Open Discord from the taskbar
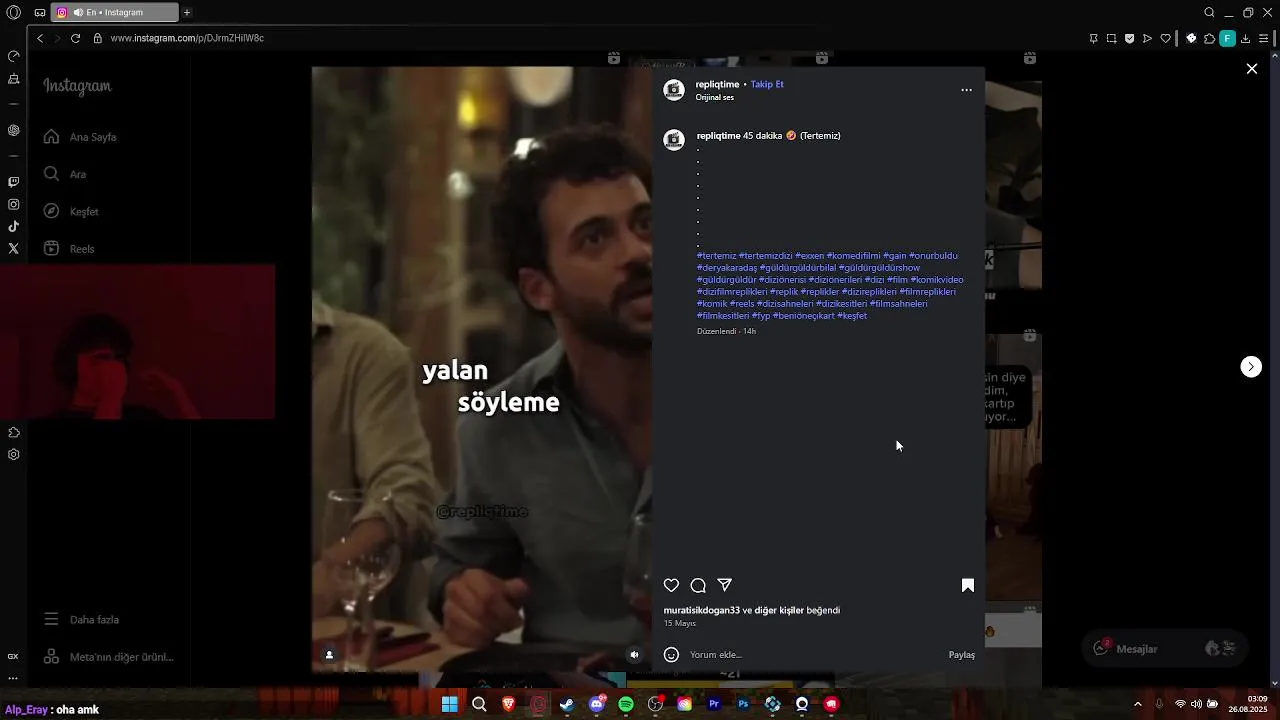Image resolution: width=1280 pixels, height=720 pixels. [x=597, y=704]
